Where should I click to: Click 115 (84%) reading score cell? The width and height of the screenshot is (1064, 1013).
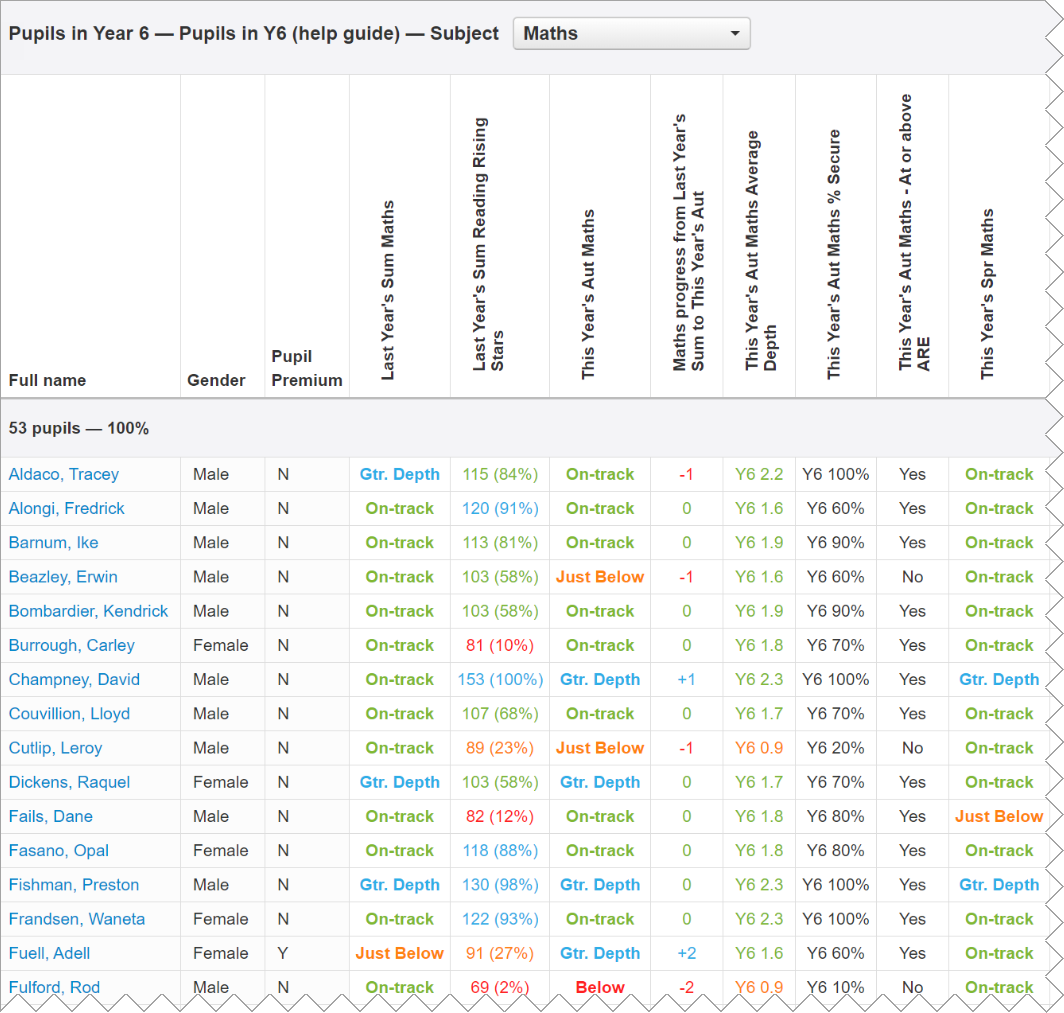500,474
